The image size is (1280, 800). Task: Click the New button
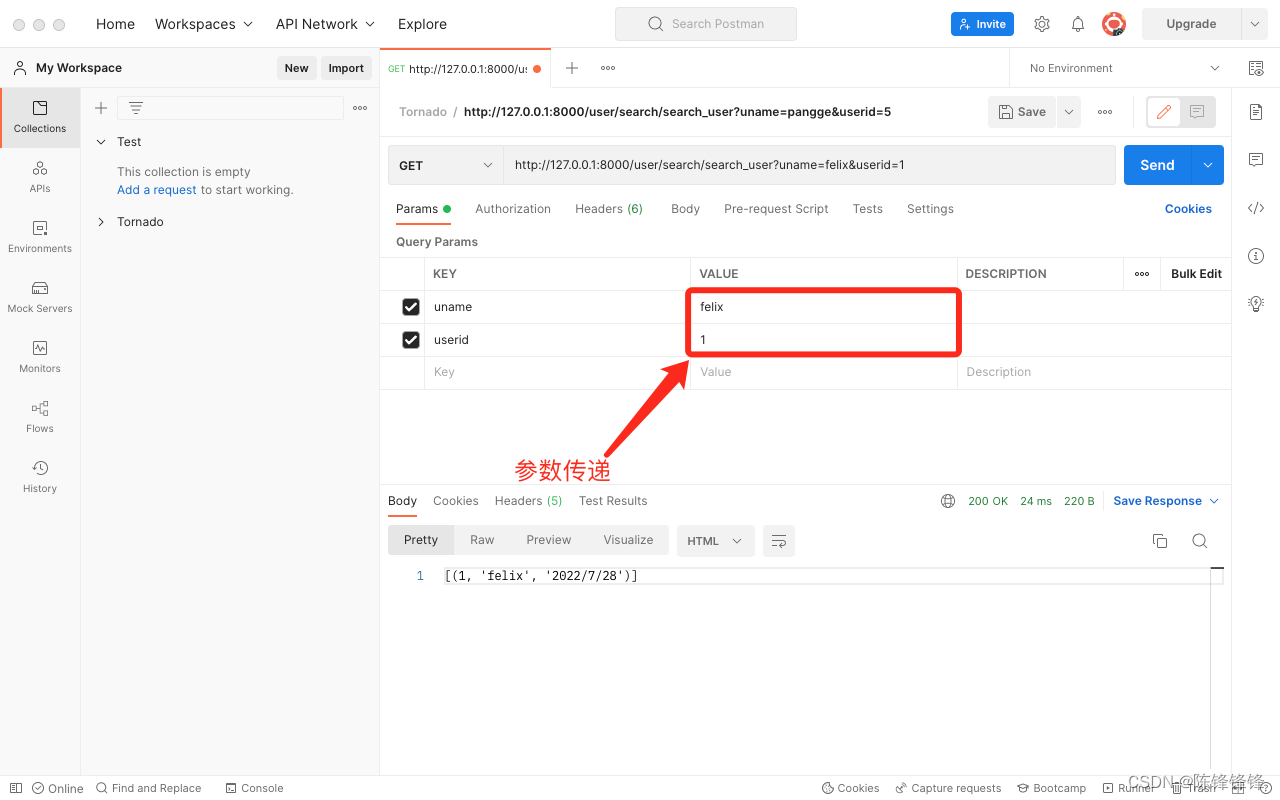point(297,68)
